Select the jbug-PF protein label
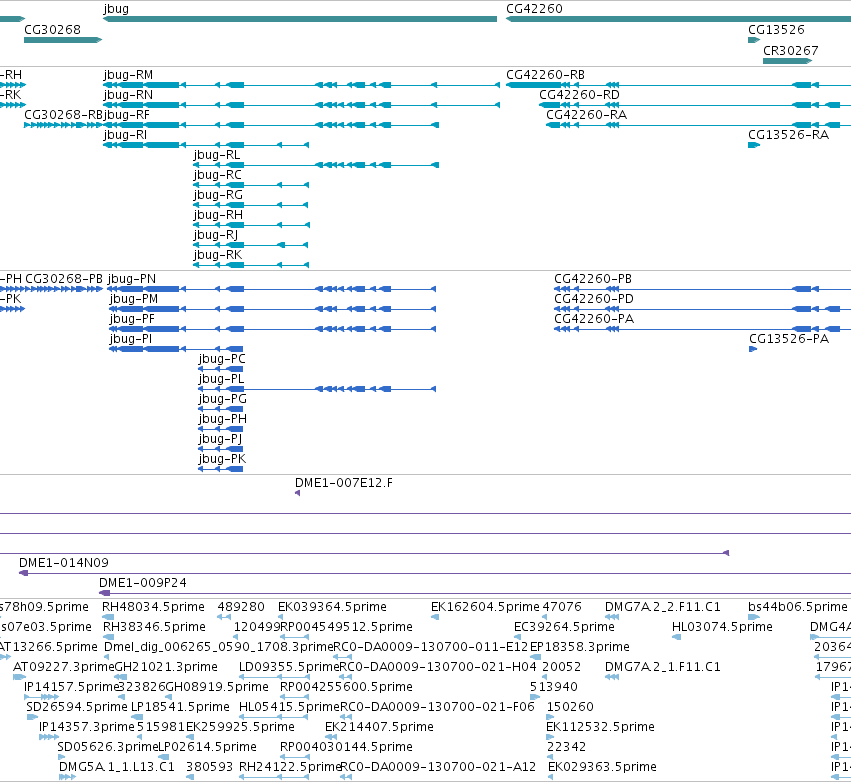851x782 pixels. coord(132,319)
